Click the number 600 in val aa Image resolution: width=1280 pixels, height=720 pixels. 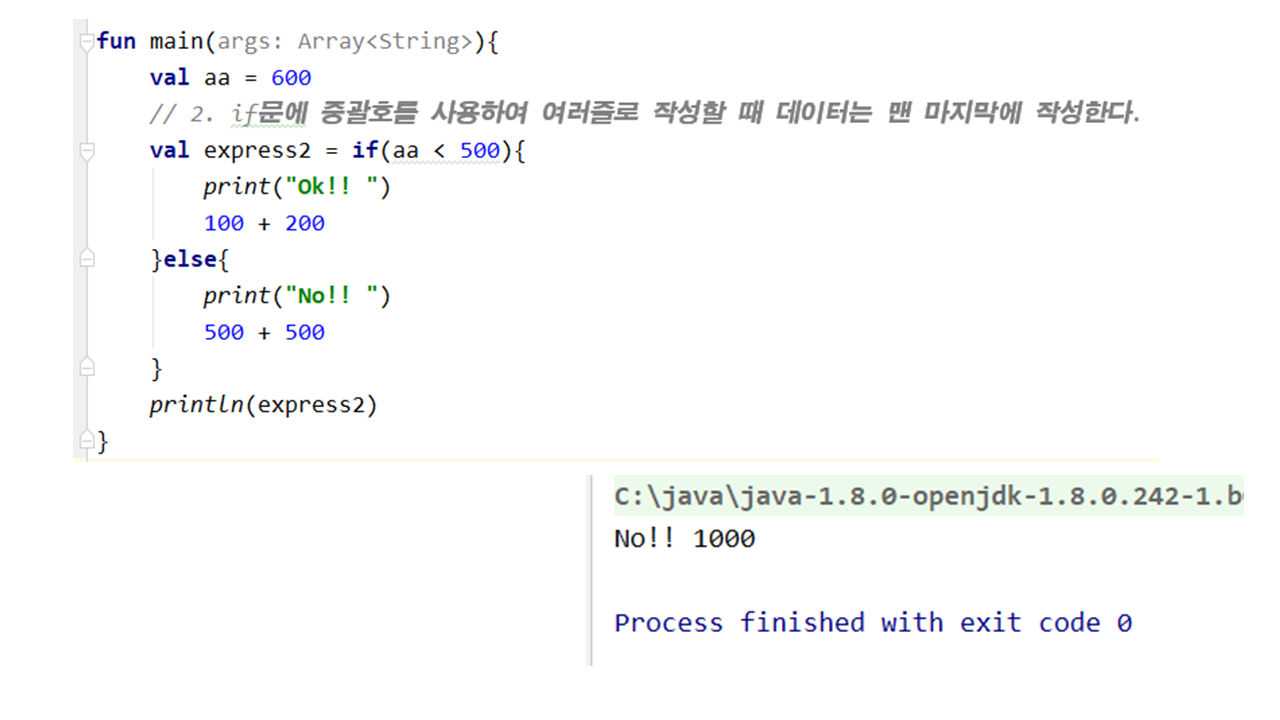[x=291, y=78]
